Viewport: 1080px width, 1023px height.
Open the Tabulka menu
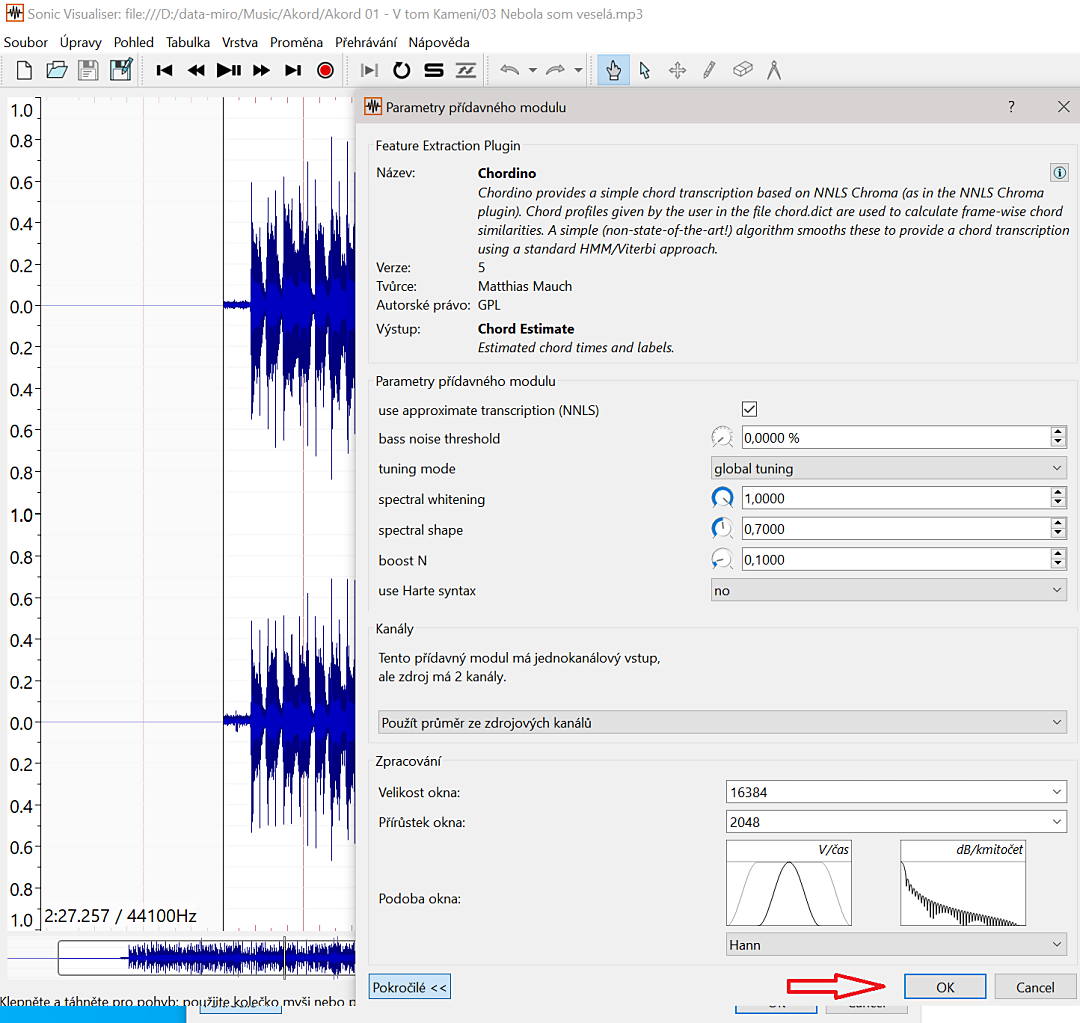(188, 42)
